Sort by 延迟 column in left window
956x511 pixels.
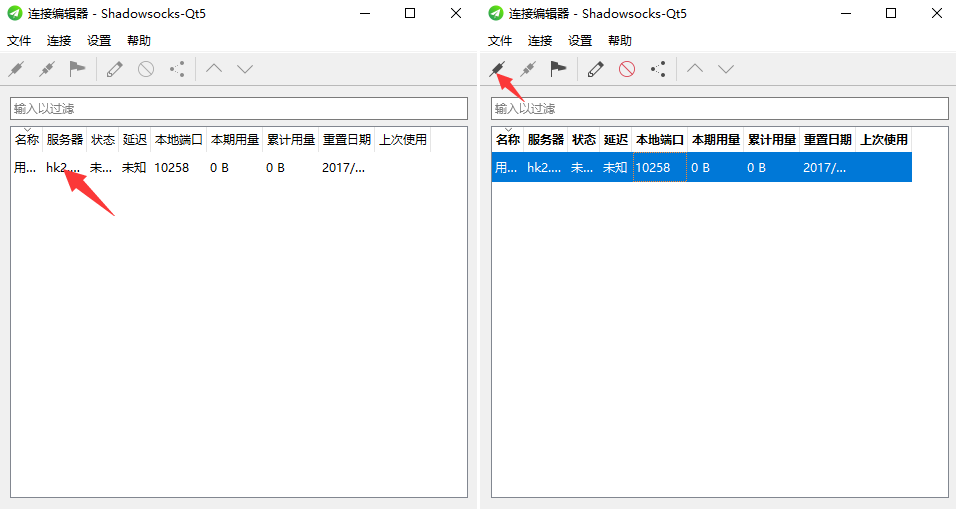tap(135, 140)
